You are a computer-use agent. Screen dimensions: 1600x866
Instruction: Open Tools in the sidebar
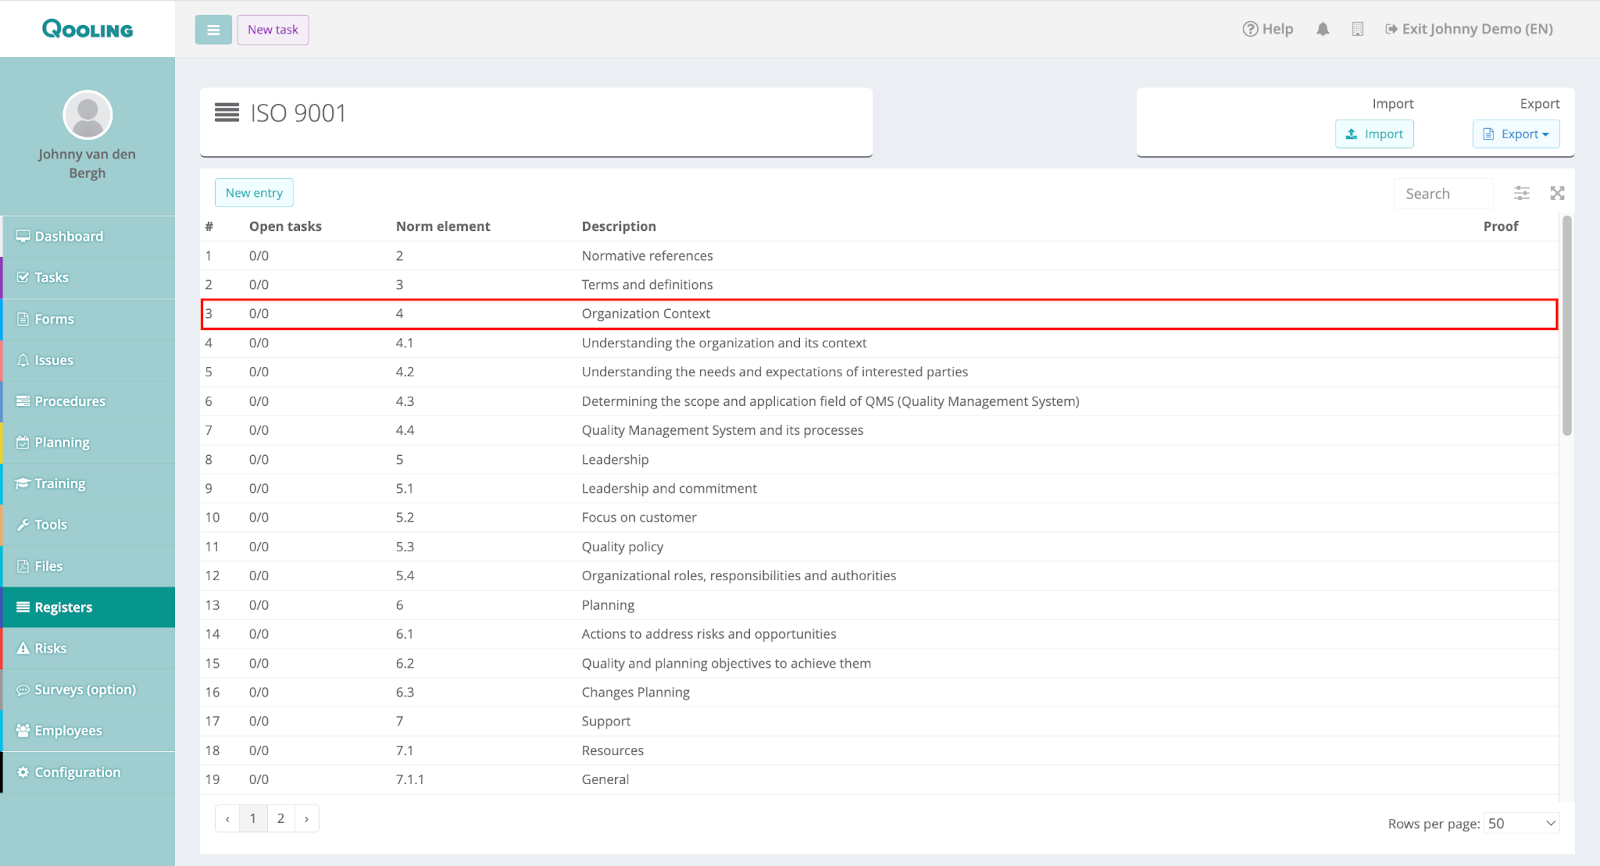pos(88,524)
